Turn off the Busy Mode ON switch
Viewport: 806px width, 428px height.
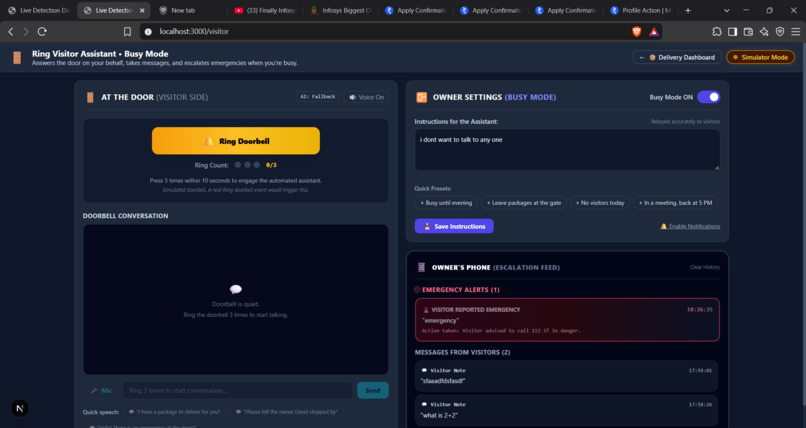(708, 97)
